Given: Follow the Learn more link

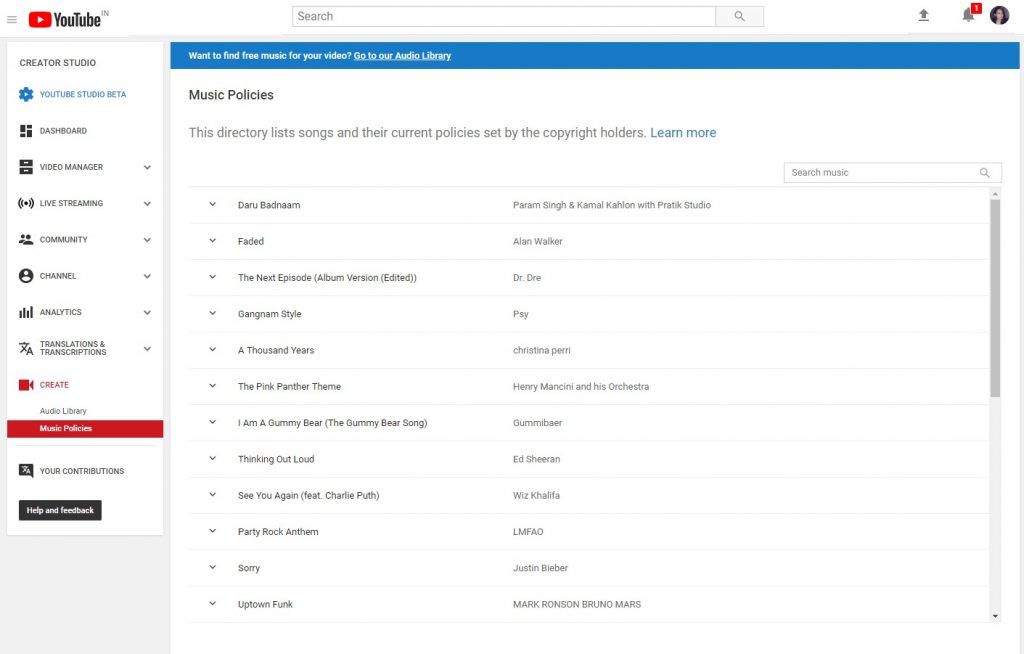Looking at the screenshot, I should (683, 133).
